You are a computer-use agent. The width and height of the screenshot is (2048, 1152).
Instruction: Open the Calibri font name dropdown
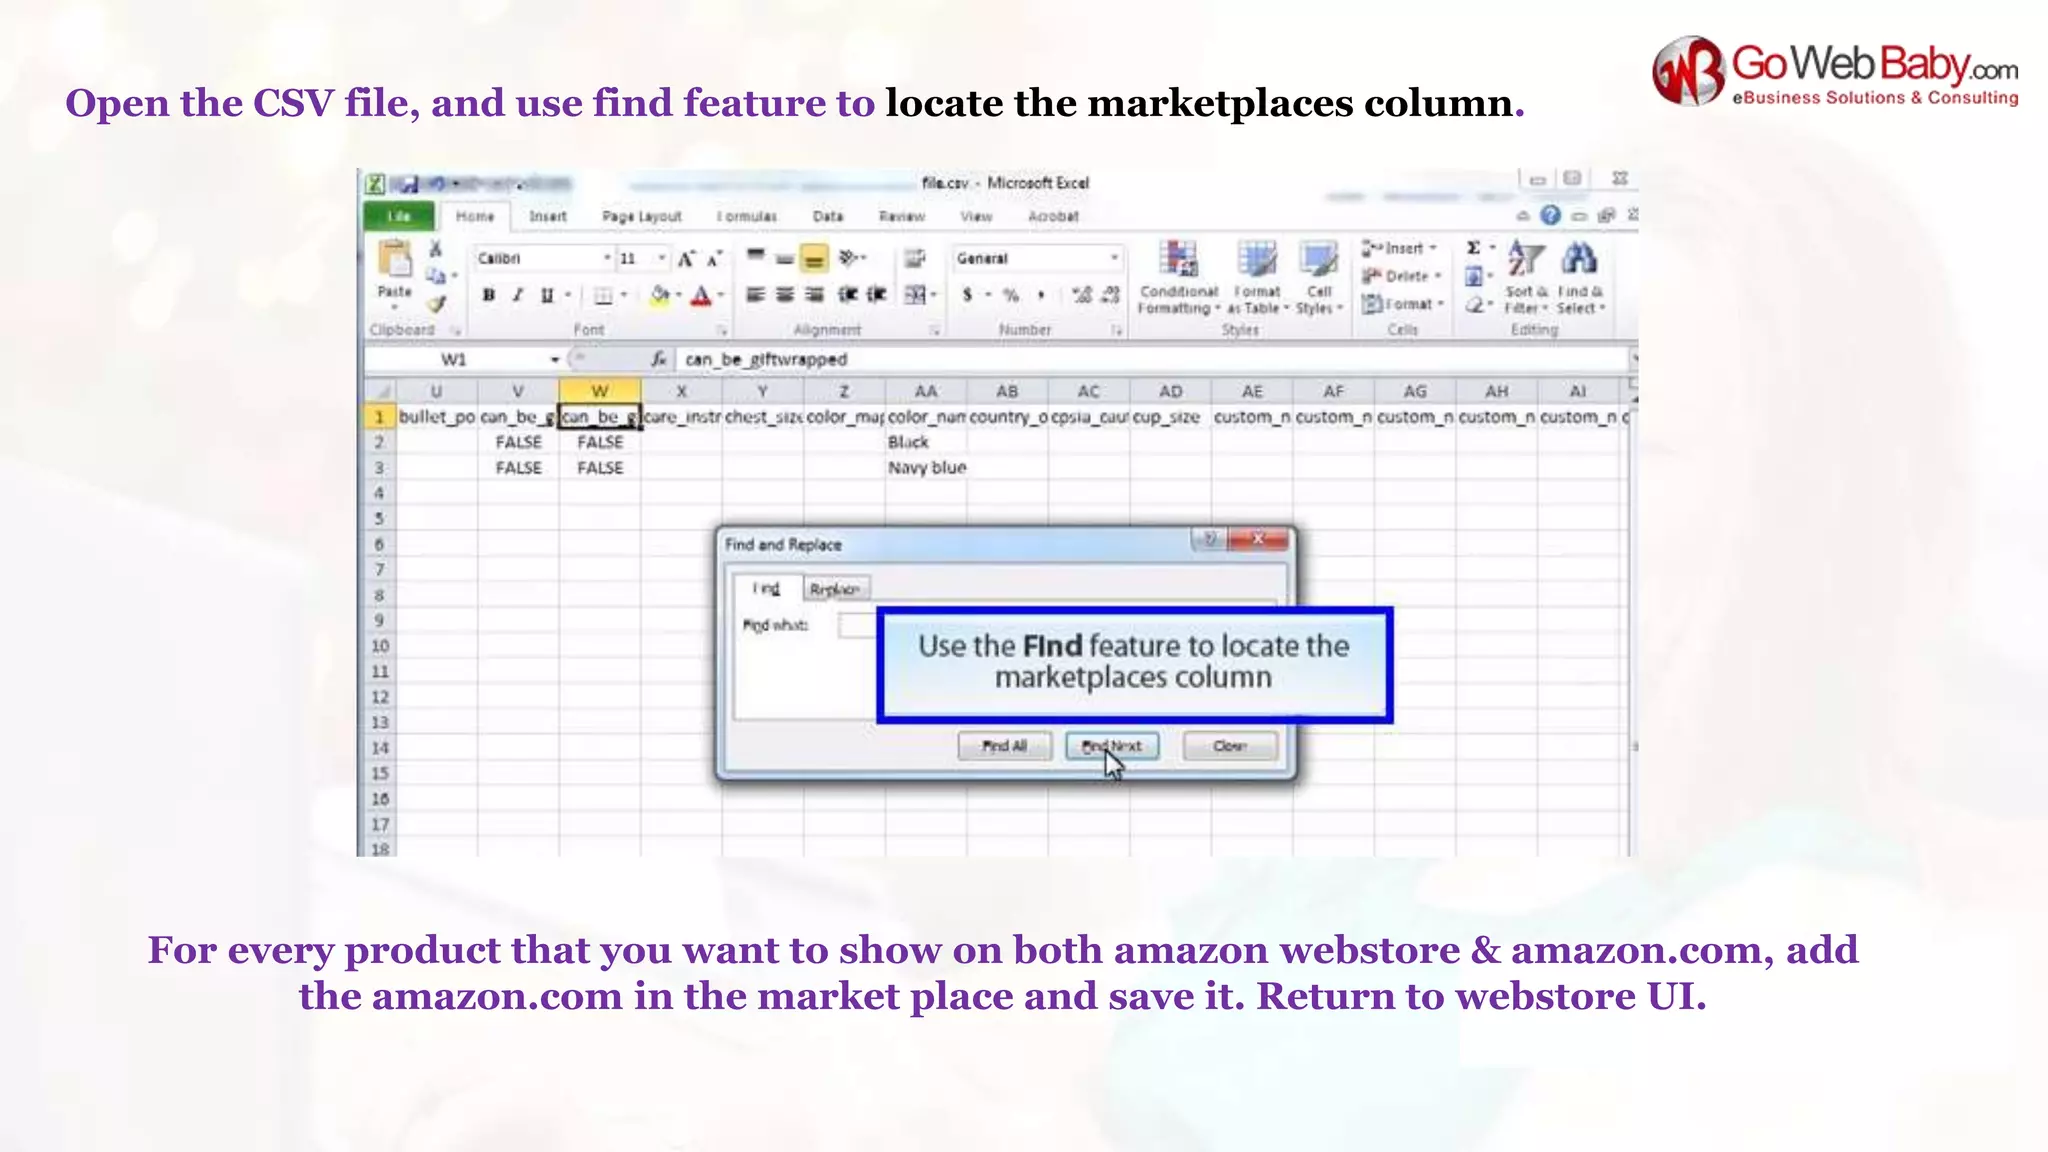click(606, 258)
